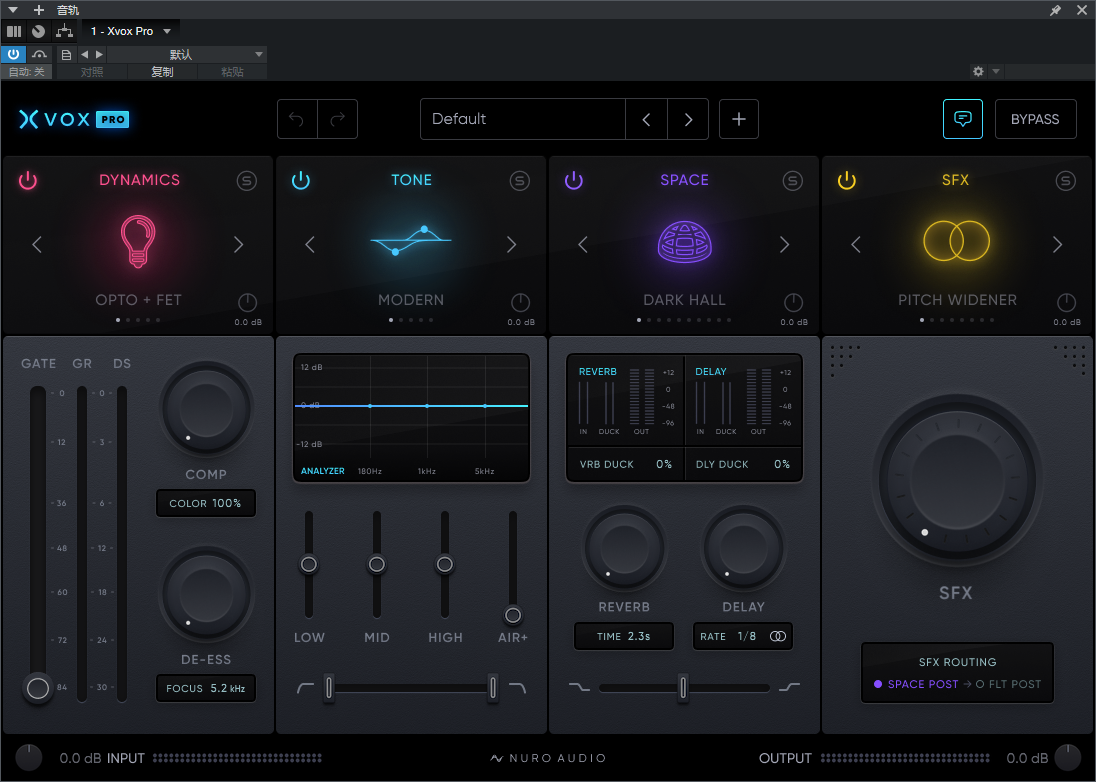1096x782 pixels.
Task: Click the AIR+ slider handle
Action: (513, 615)
